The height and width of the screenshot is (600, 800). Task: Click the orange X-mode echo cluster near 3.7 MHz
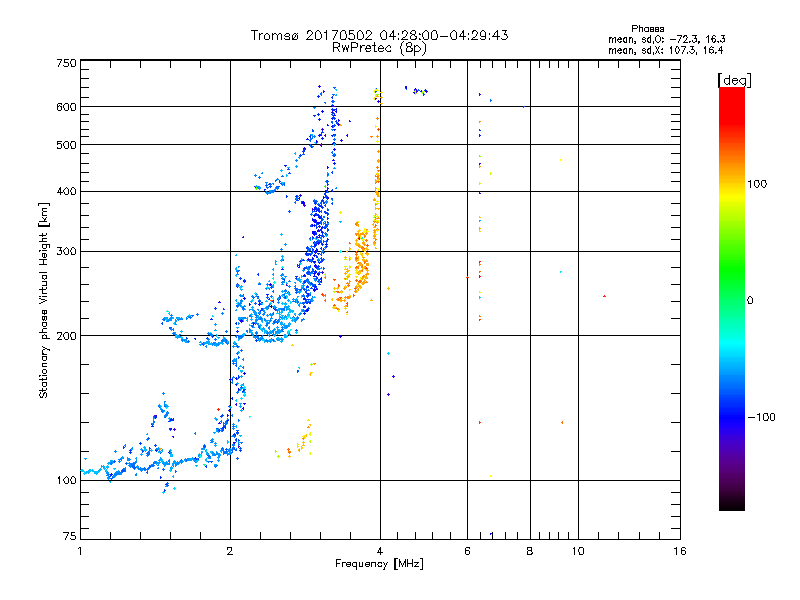pos(361,258)
